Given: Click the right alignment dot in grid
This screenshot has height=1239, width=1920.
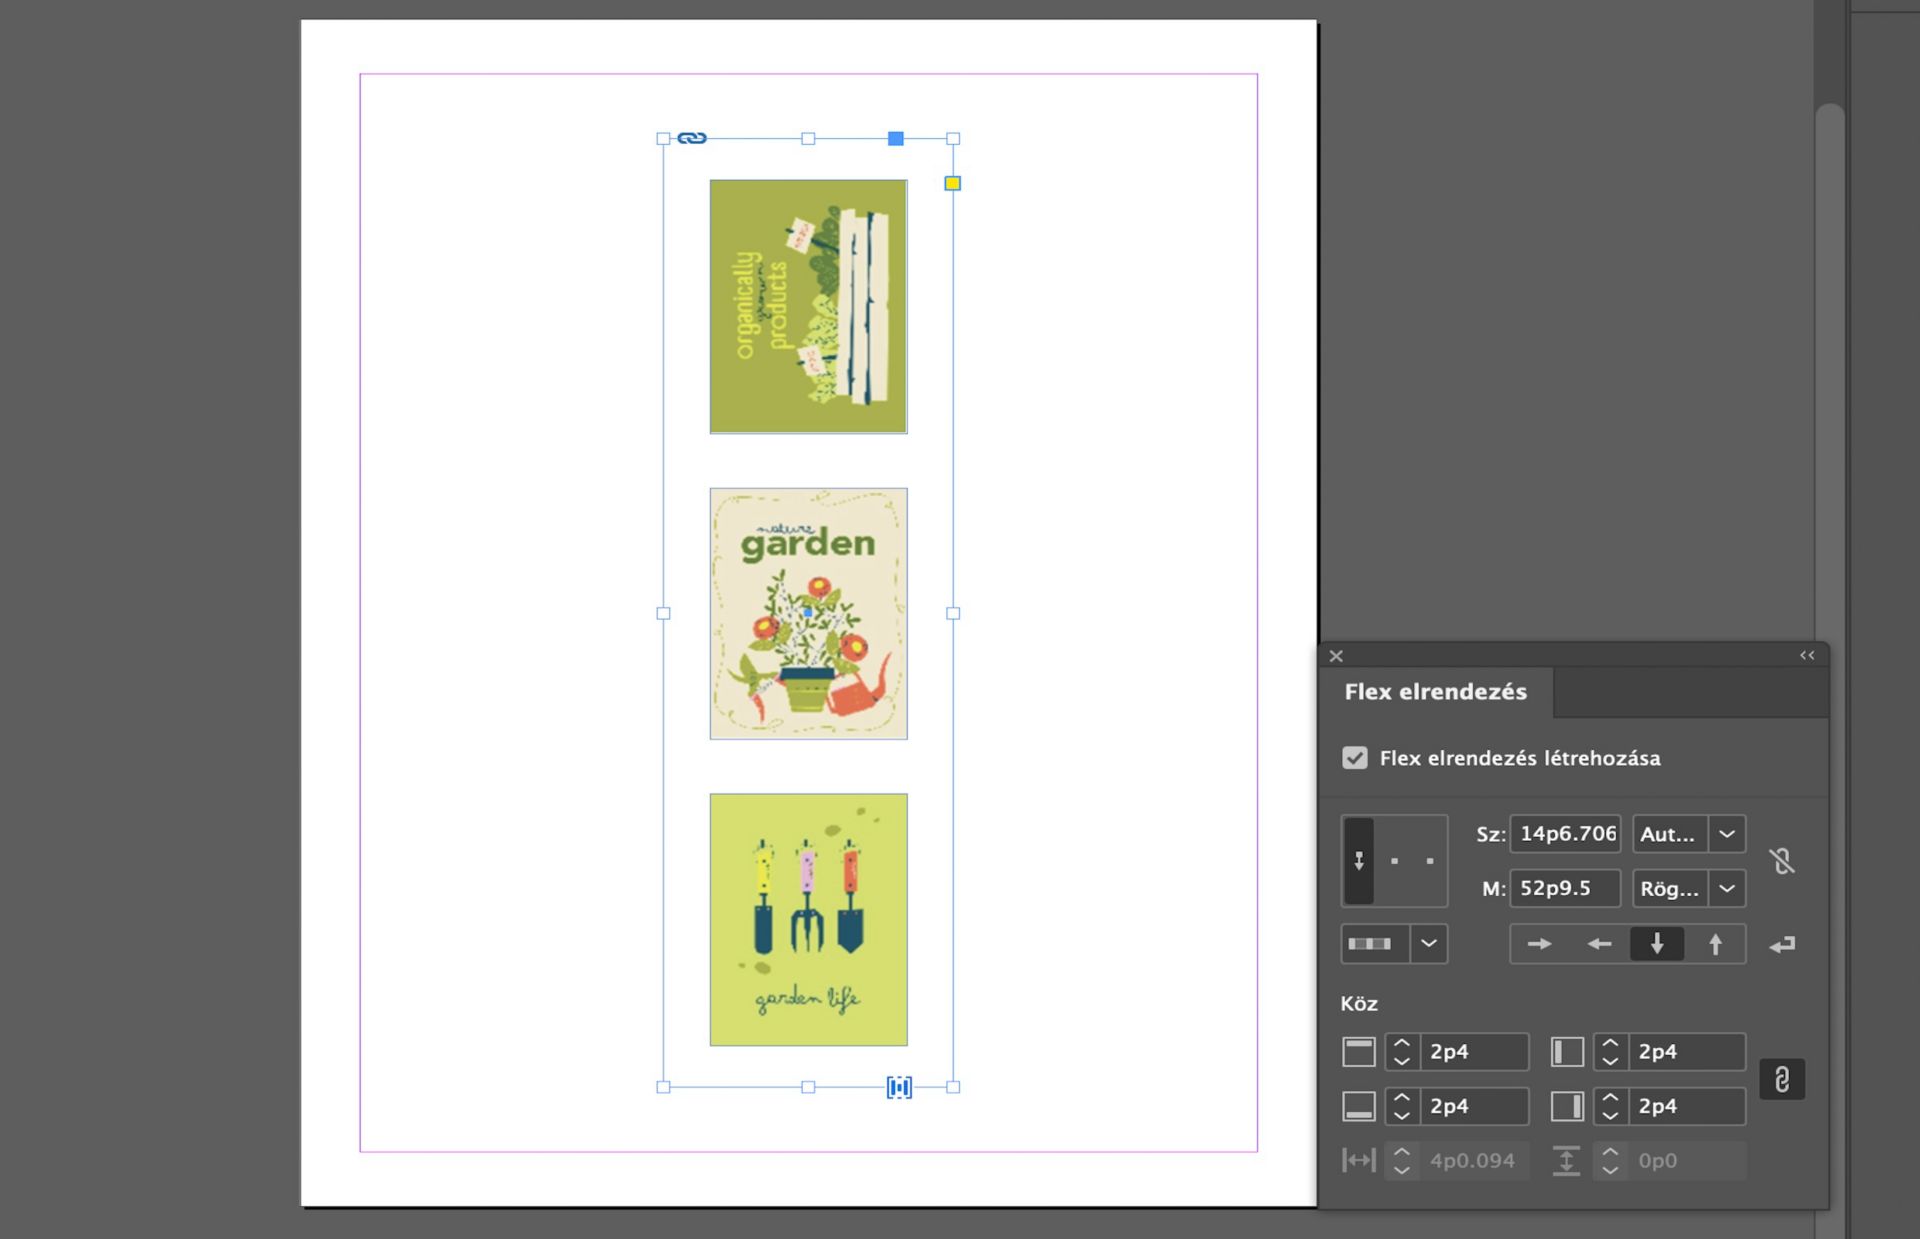Looking at the screenshot, I should pyautogui.click(x=1430, y=861).
